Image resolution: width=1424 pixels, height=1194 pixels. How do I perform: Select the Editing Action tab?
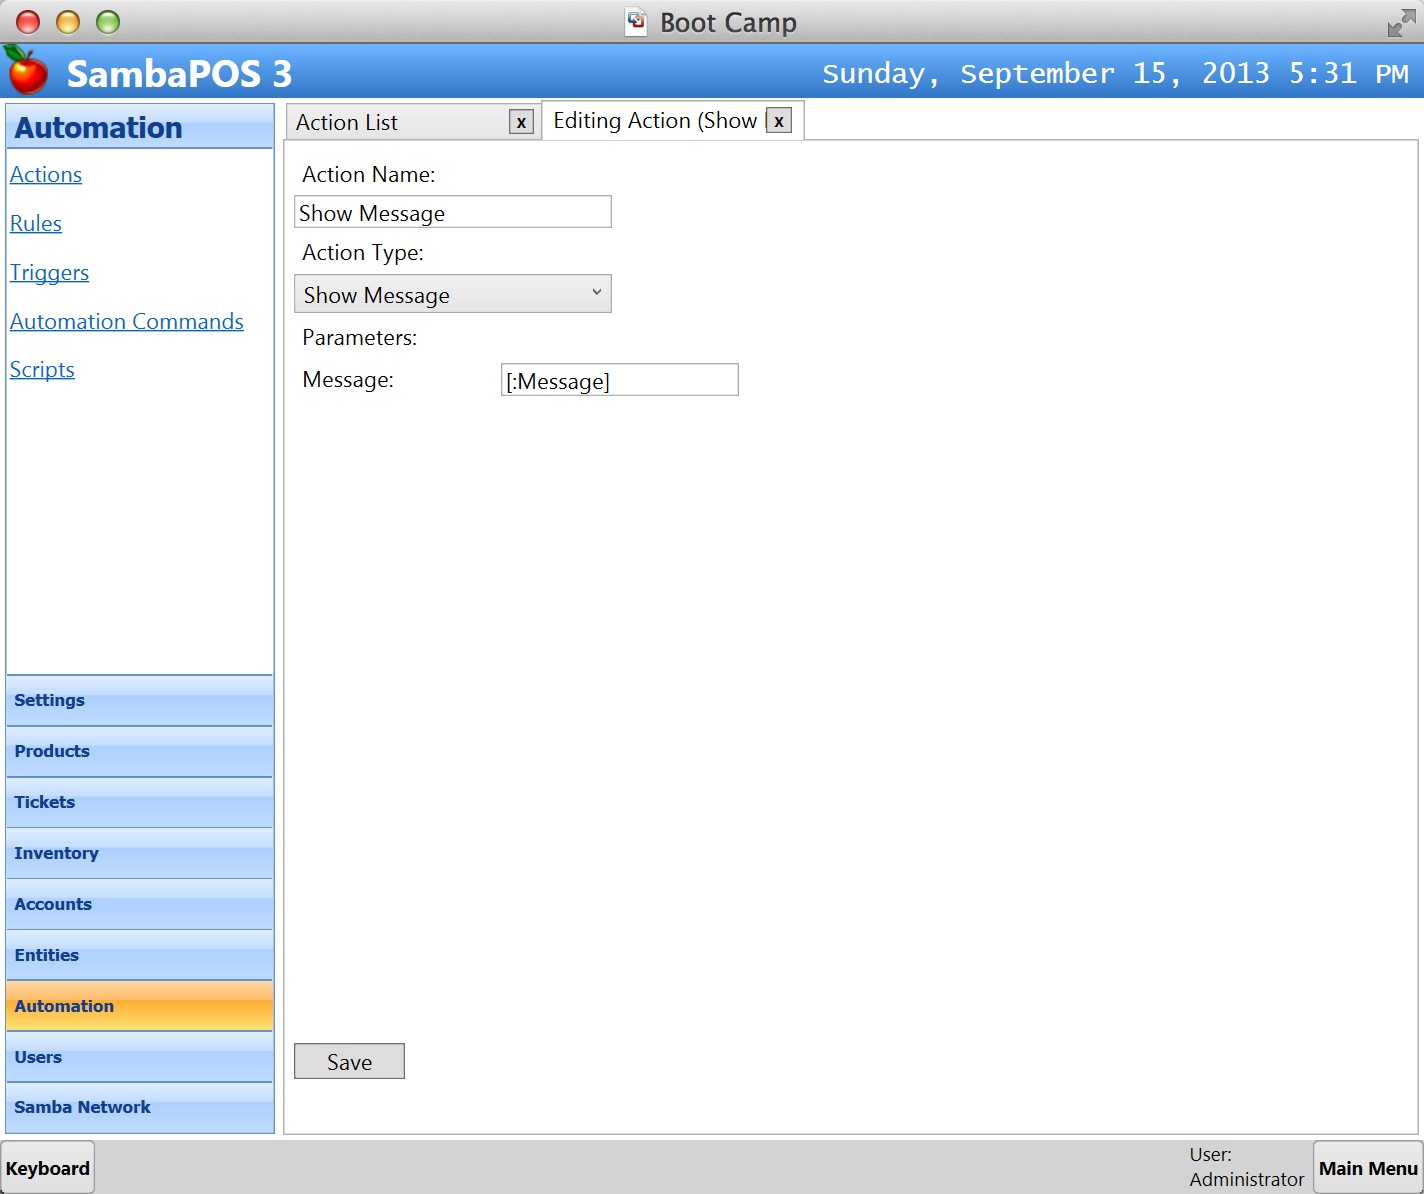[x=655, y=121]
